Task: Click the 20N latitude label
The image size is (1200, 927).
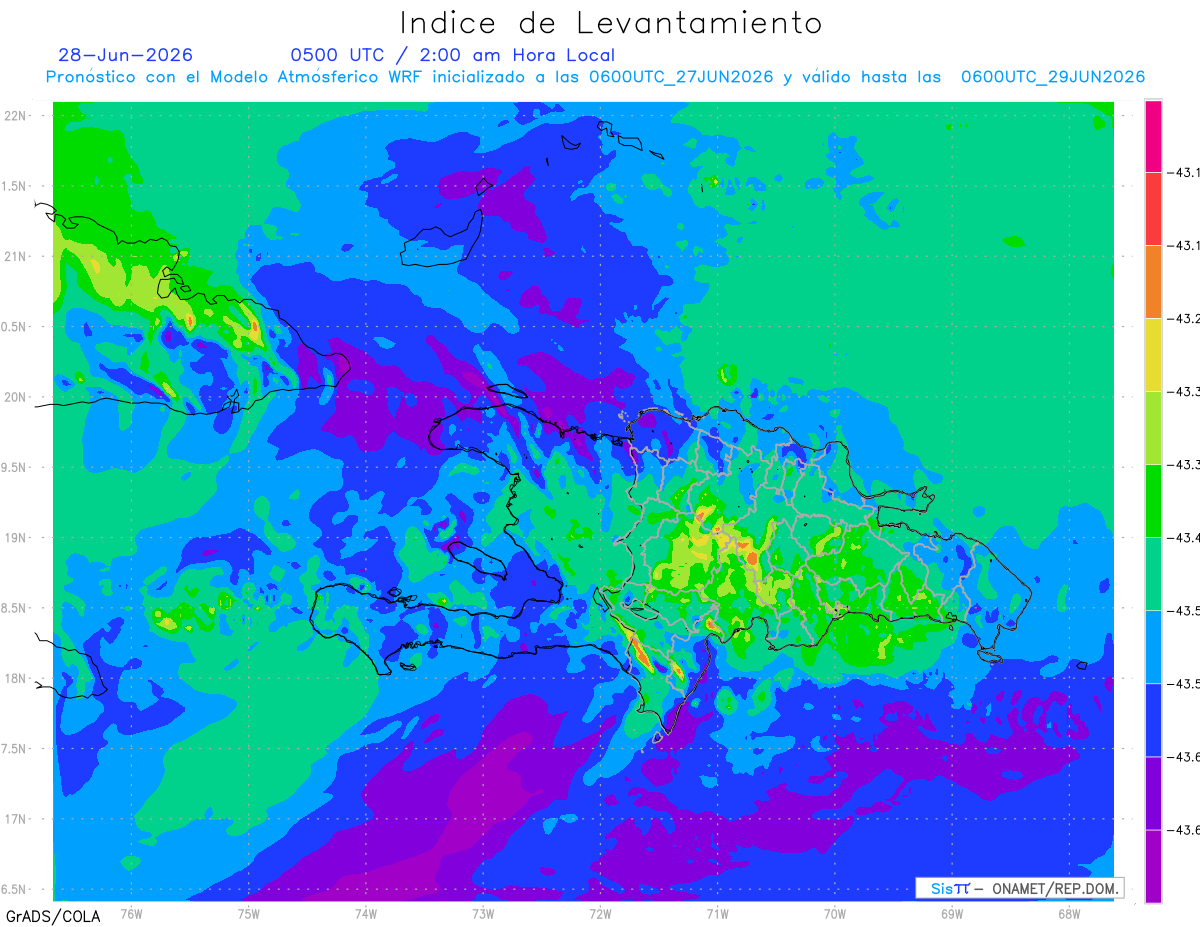Action: (16, 397)
